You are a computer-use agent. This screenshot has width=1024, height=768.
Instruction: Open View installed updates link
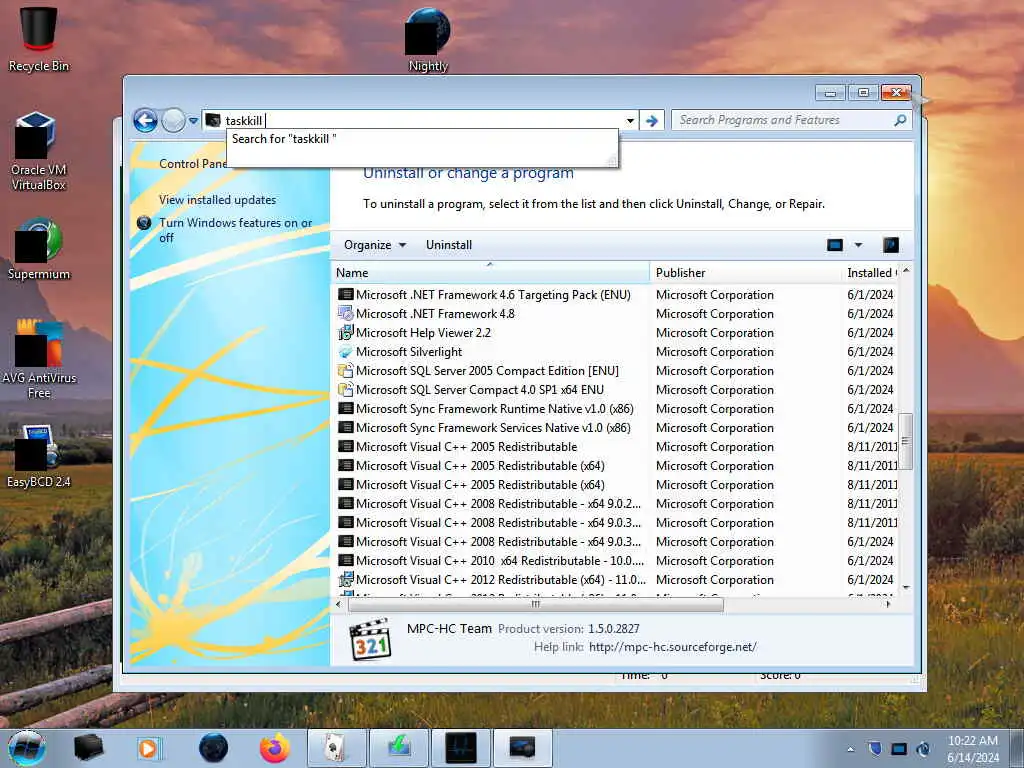click(217, 200)
